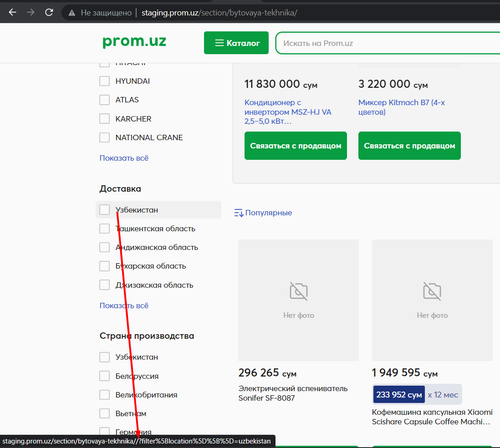Image resolution: width=500 pixels, height=448 pixels.
Task: Open the prom.uz logo homepage
Action: point(134,41)
